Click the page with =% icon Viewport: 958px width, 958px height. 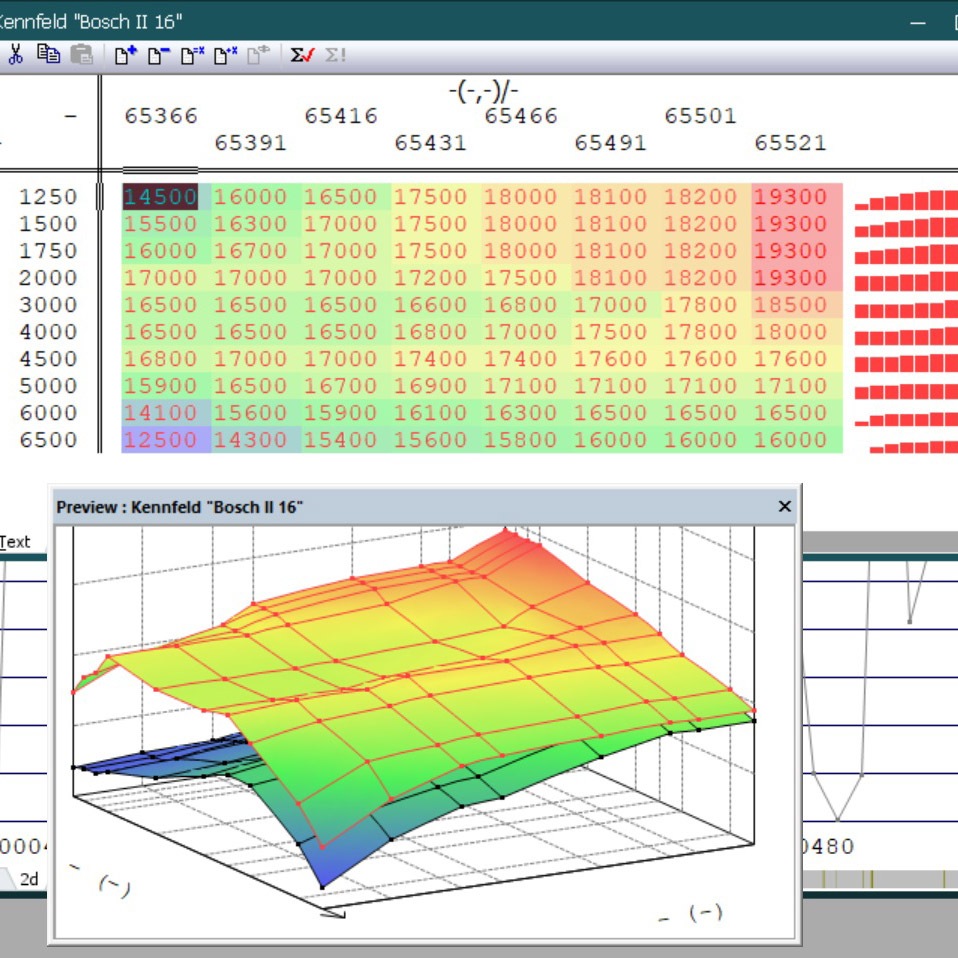point(192,55)
